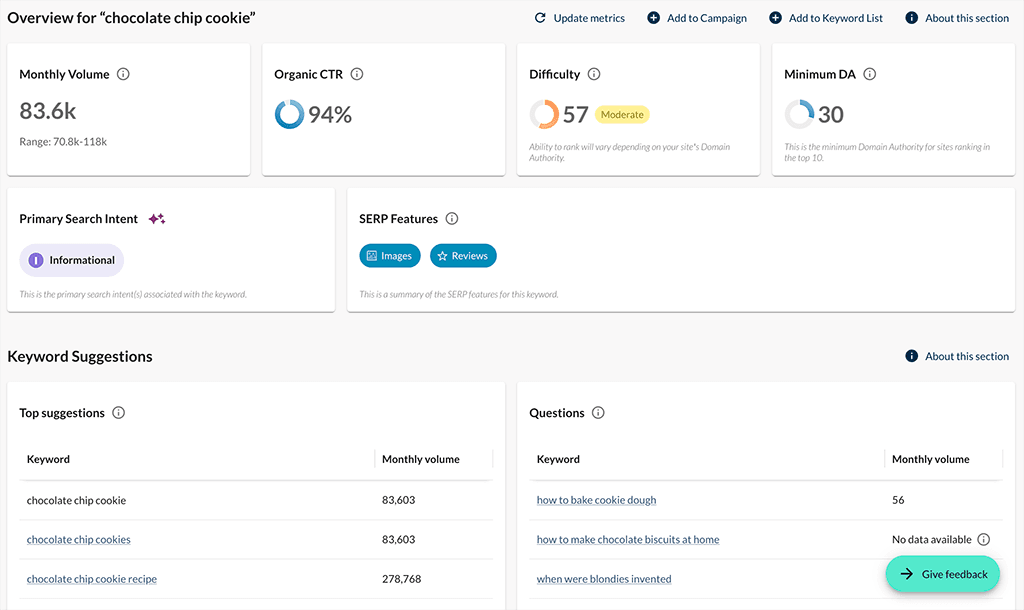Viewport: 1024px width, 610px height.
Task: Click the 278,768 monthly volume value
Action: pyautogui.click(x=402, y=579)
